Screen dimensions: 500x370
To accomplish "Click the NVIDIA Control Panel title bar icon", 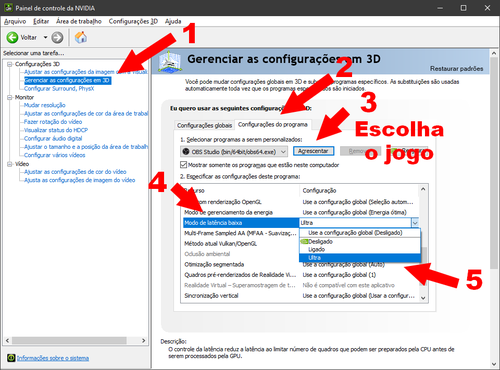I will pos(8,7).
